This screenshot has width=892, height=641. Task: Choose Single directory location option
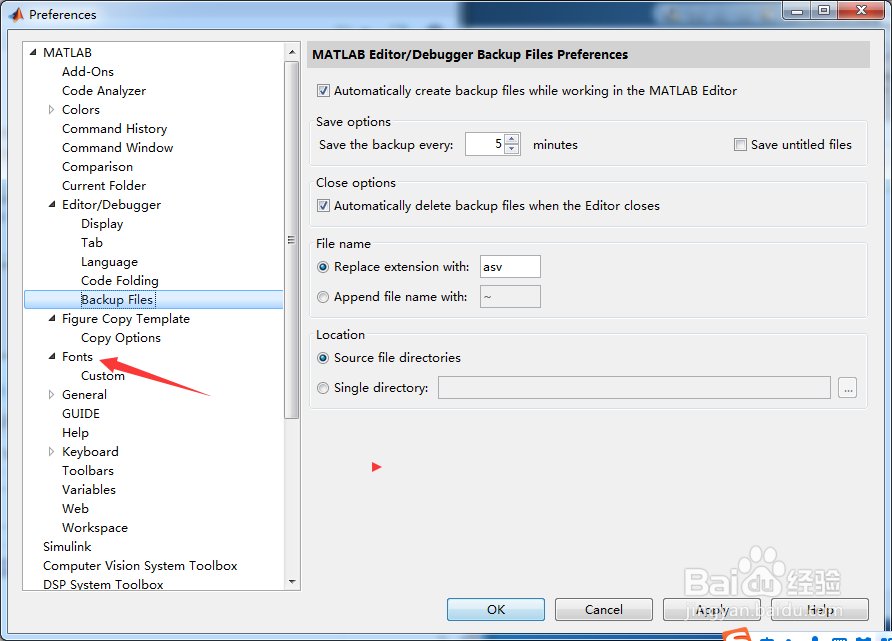(x=323, y=388)
